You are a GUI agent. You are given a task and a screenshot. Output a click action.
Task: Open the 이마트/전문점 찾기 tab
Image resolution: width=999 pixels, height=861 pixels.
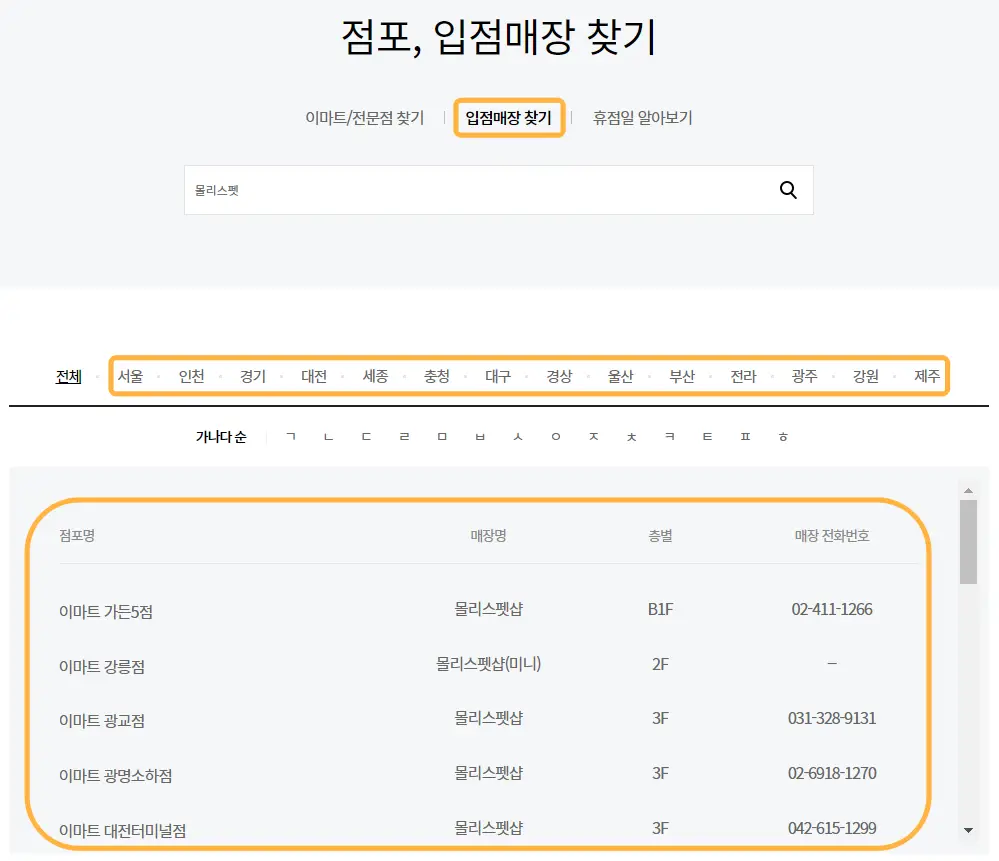(365, 117)
